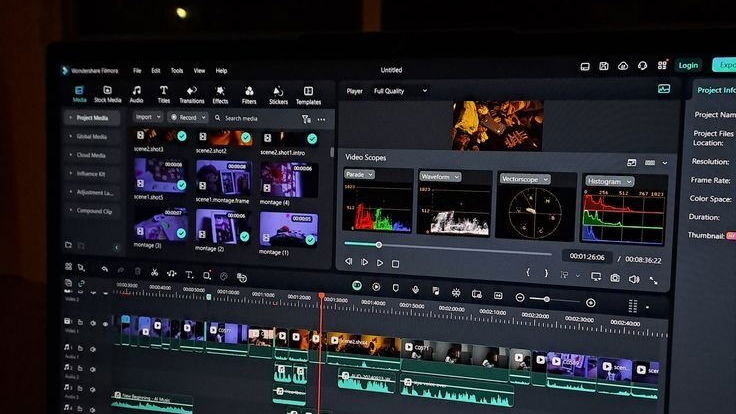Open the Filters tab

pos(249,95)
